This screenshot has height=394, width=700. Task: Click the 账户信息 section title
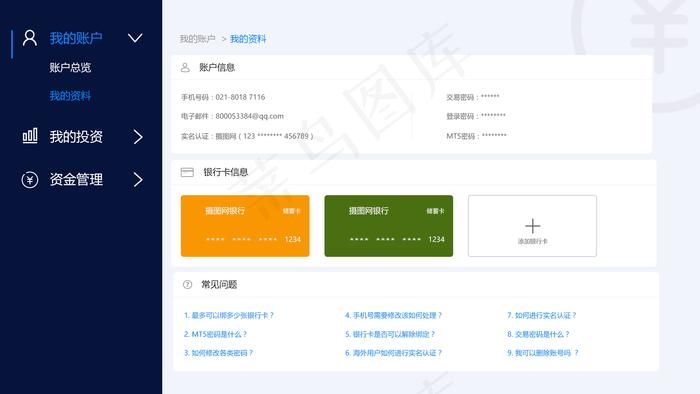[217, 67]
